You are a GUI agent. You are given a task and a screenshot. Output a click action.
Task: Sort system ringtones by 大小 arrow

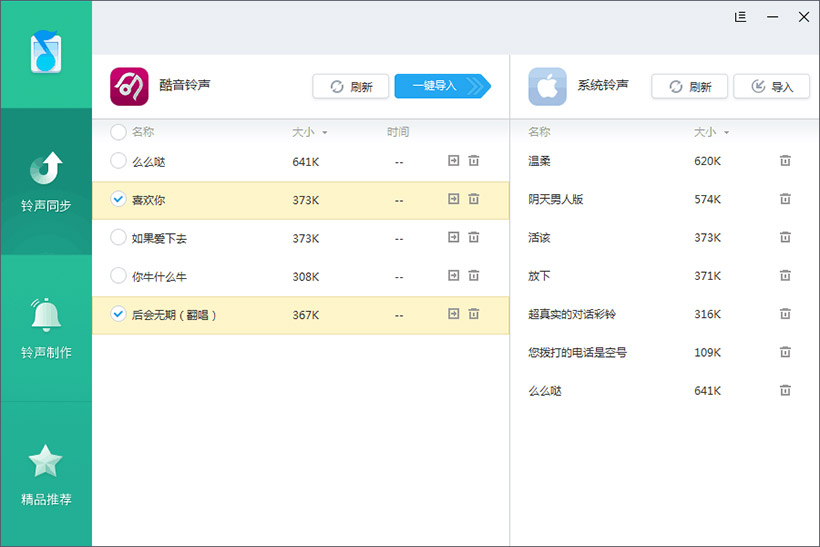727,133
